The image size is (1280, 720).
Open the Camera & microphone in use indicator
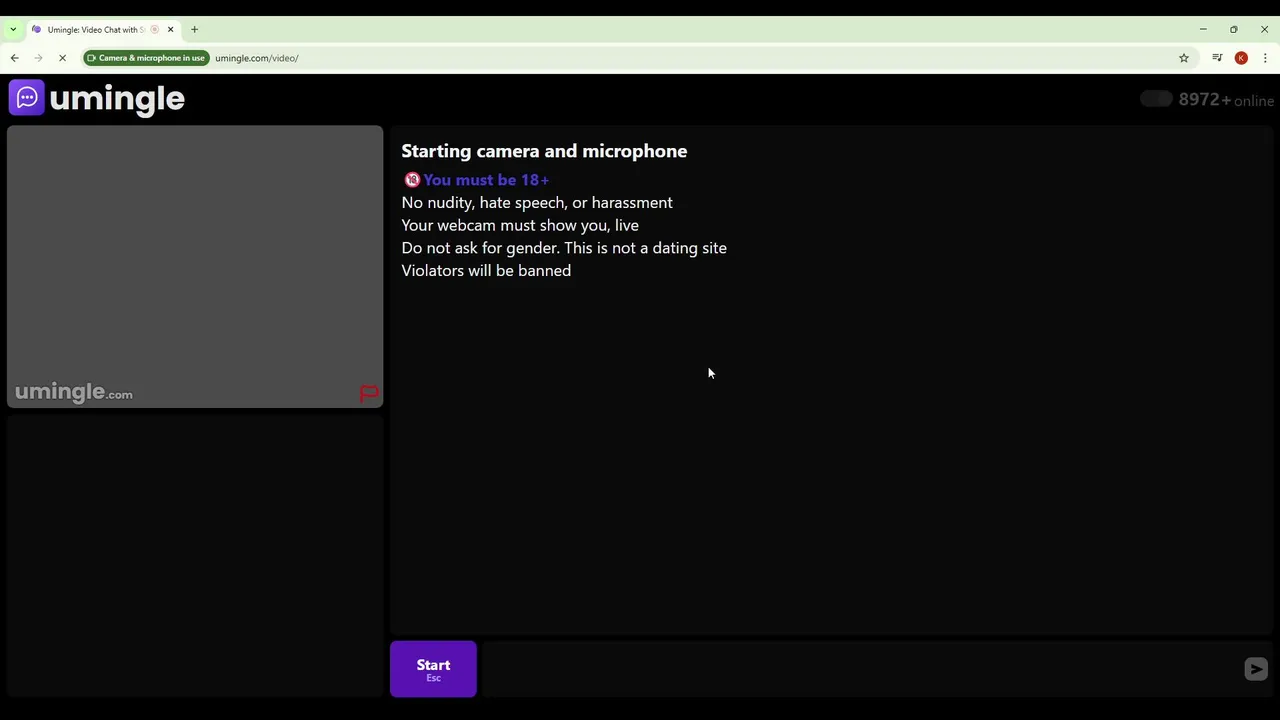(x=146, y=58)
